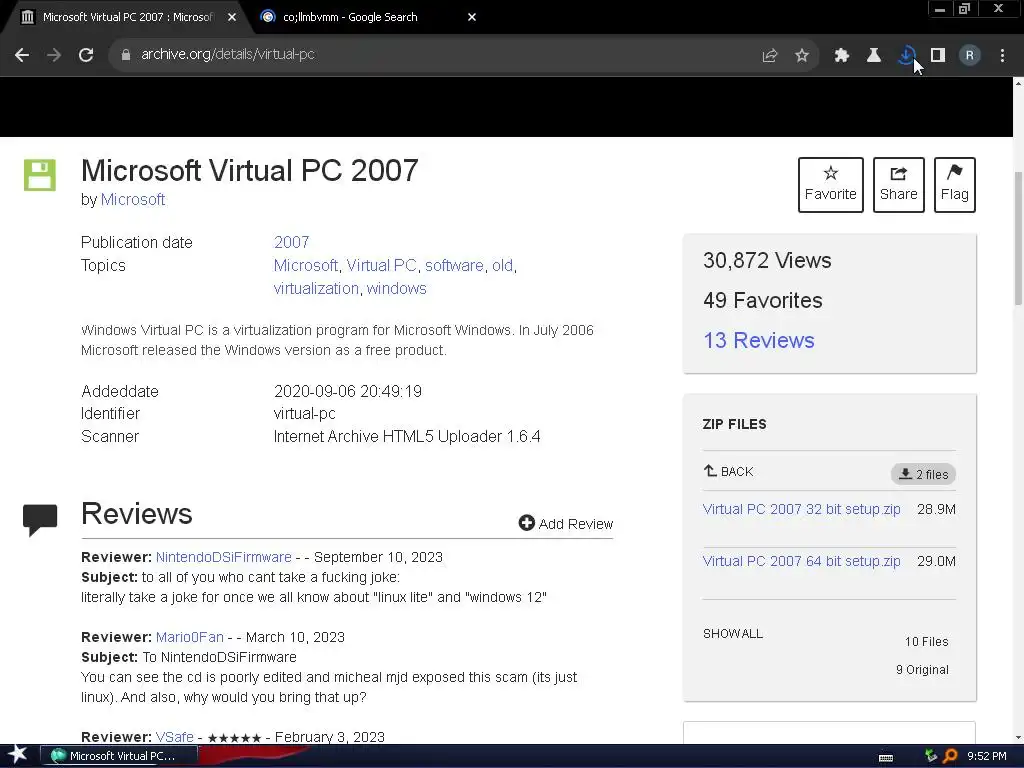Click the 10 Files text
The width and height of the screenshot is (1024, 768).
tap(927, 642)
